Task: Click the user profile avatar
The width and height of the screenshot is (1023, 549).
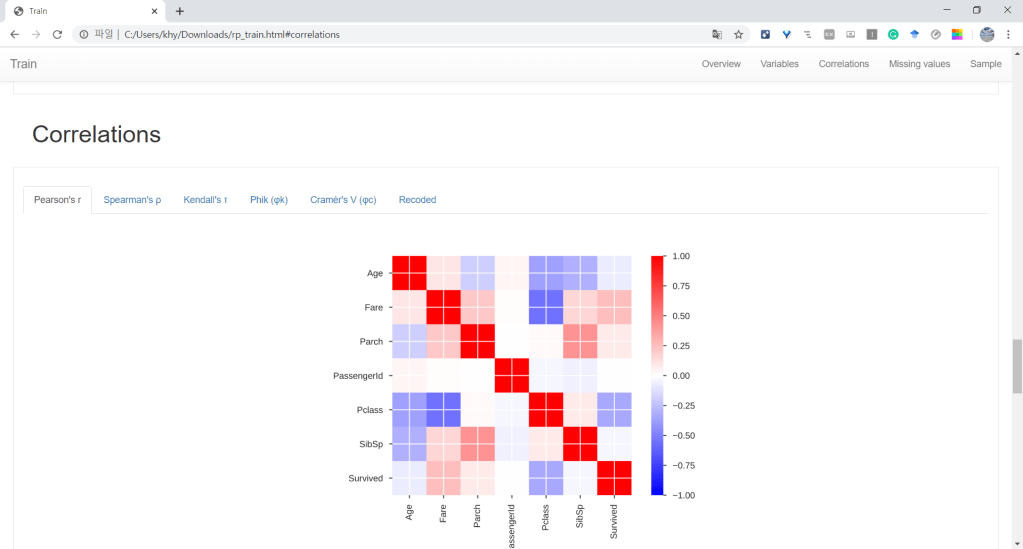Action: [987, 34]
